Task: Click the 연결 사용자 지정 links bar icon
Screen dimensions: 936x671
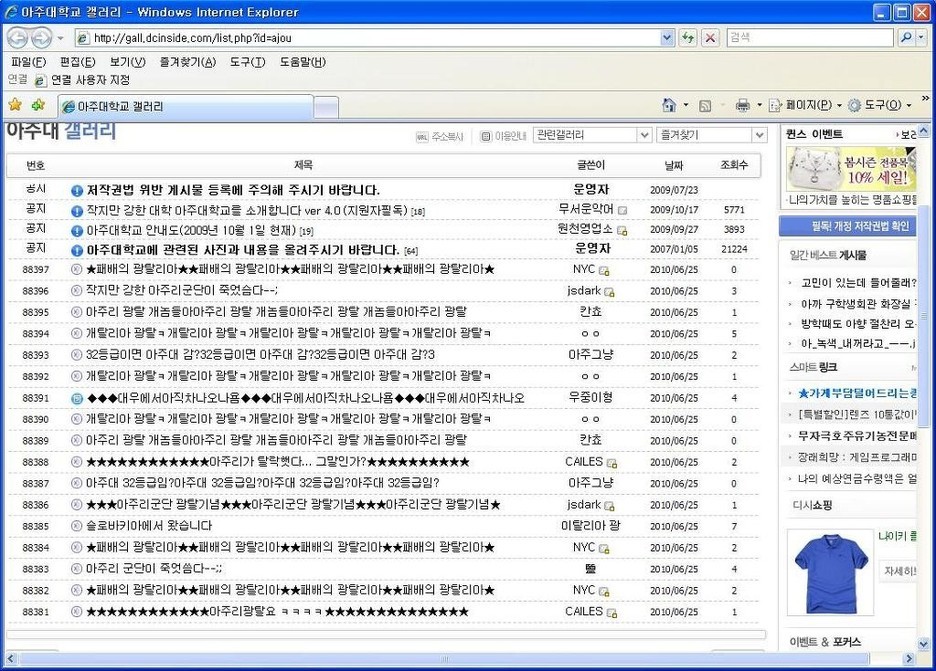Action: click(40, 81)
